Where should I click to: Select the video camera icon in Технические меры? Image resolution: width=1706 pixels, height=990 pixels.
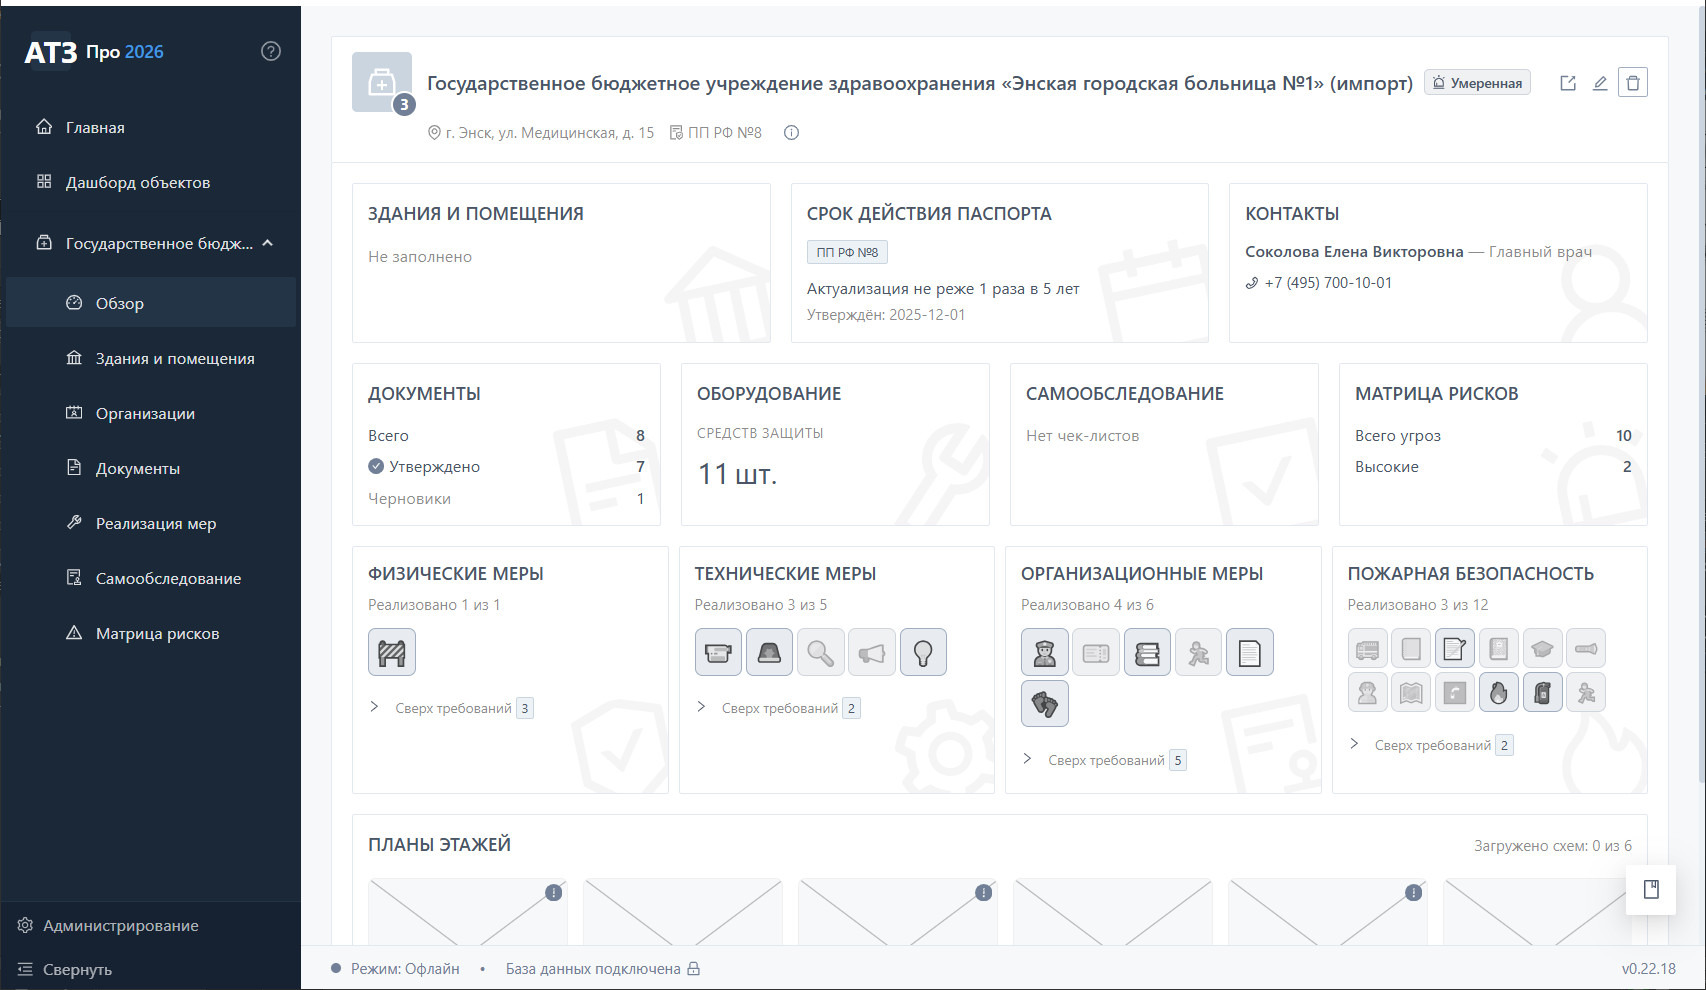(x=718, y=653)
